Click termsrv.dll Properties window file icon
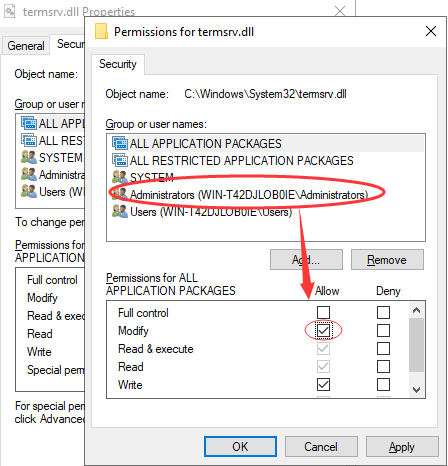 tap(10, 11)
